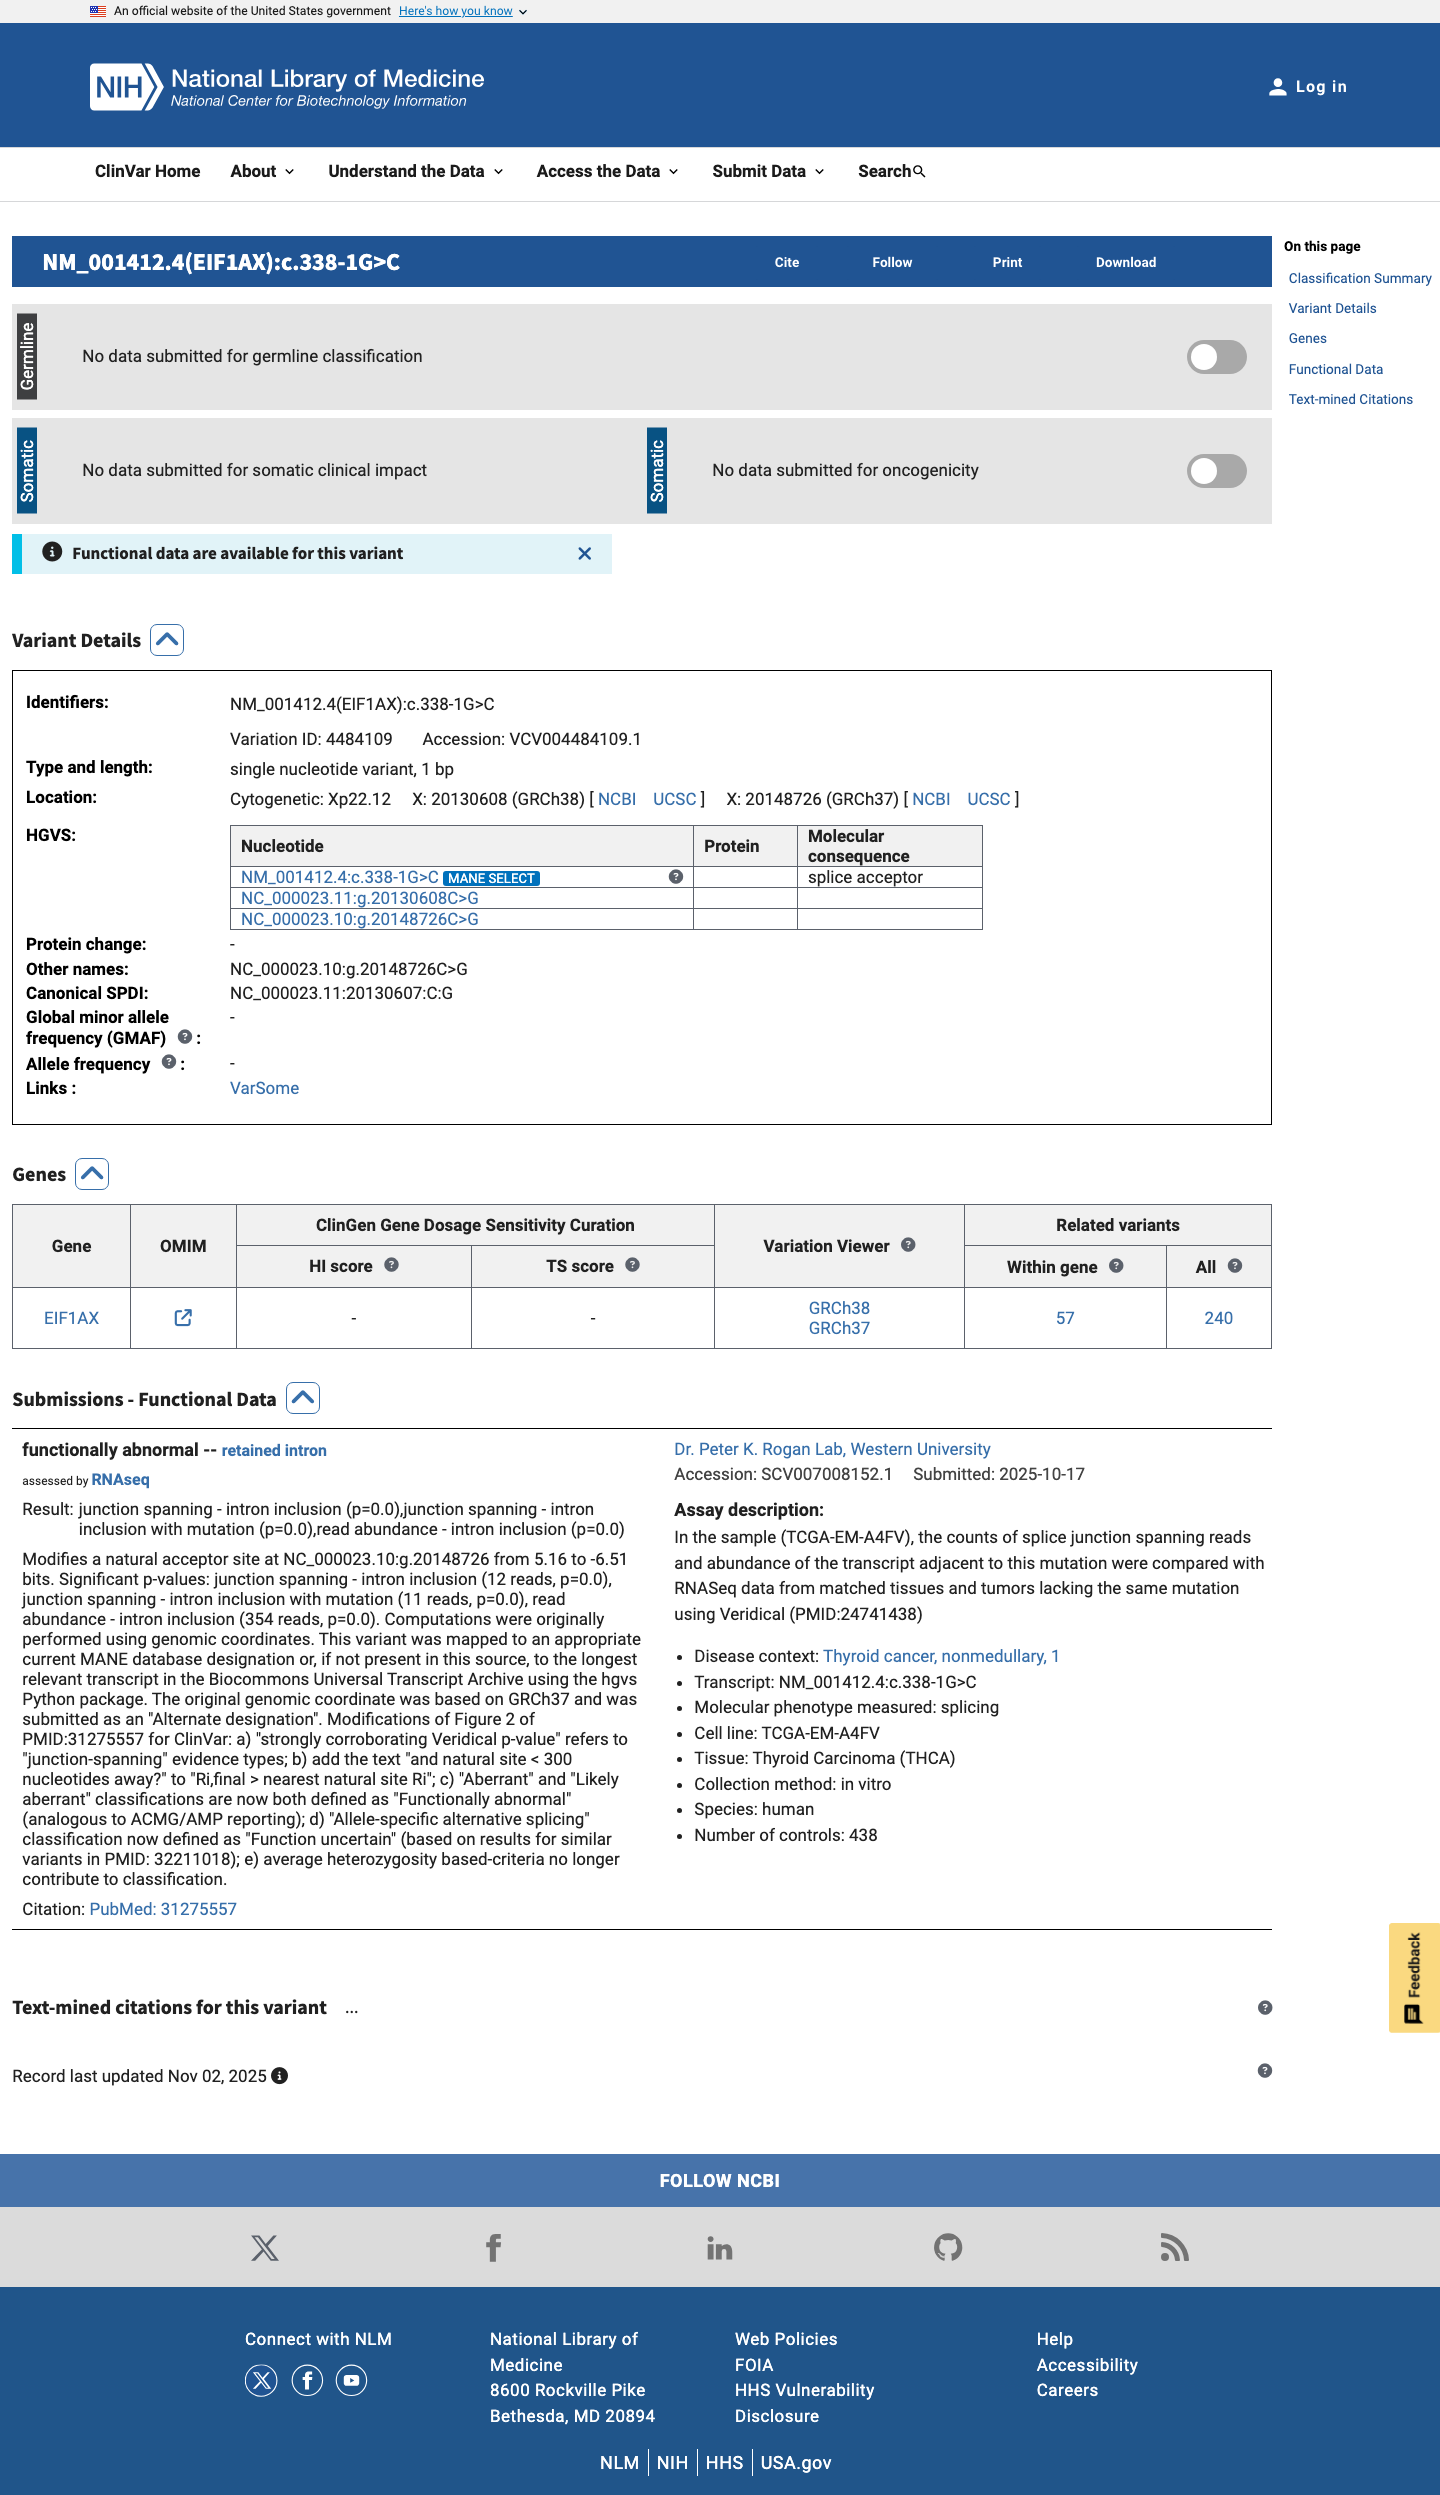
Task: Open NLM Facebook circle icon
Action: 307,2381
